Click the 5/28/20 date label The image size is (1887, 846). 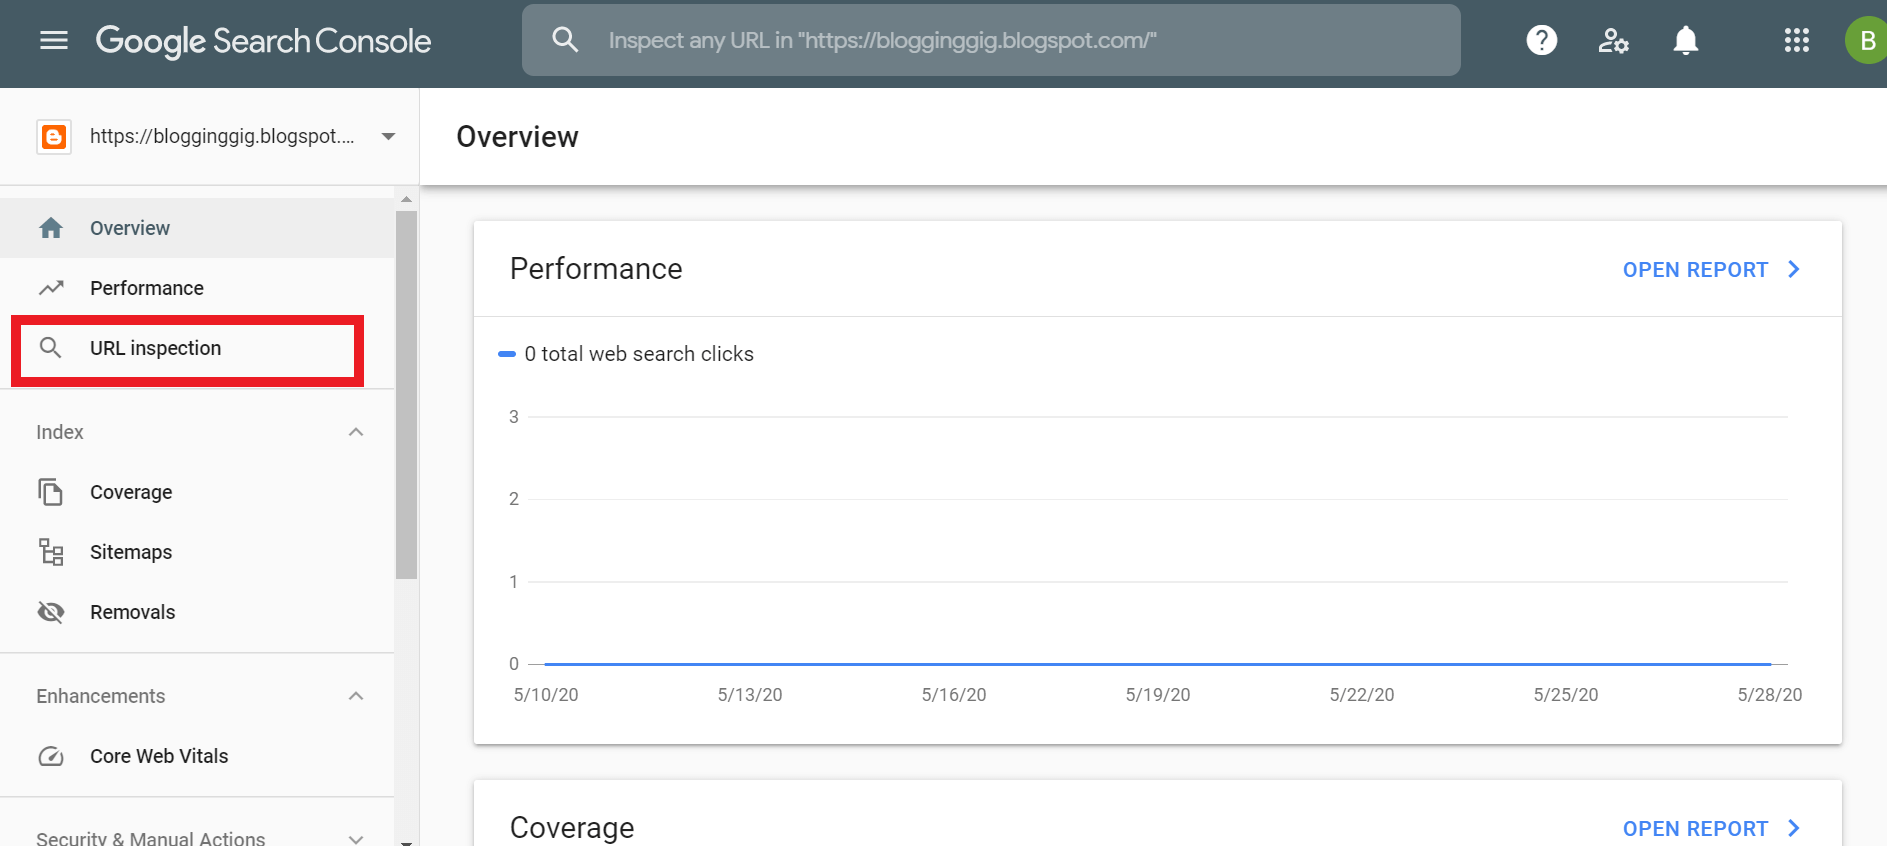click(x=1770, y=695)
